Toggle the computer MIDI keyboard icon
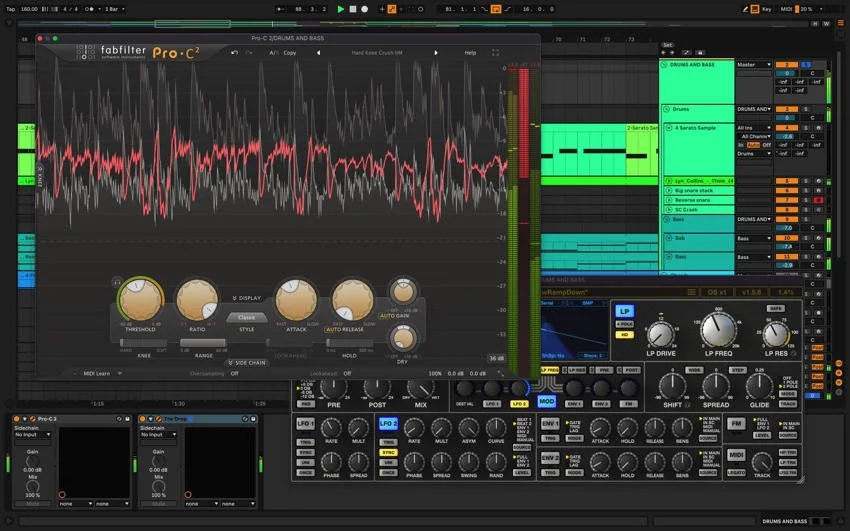Image resolution: width=850 pixels, height=531 pixels. pos(755,9)
